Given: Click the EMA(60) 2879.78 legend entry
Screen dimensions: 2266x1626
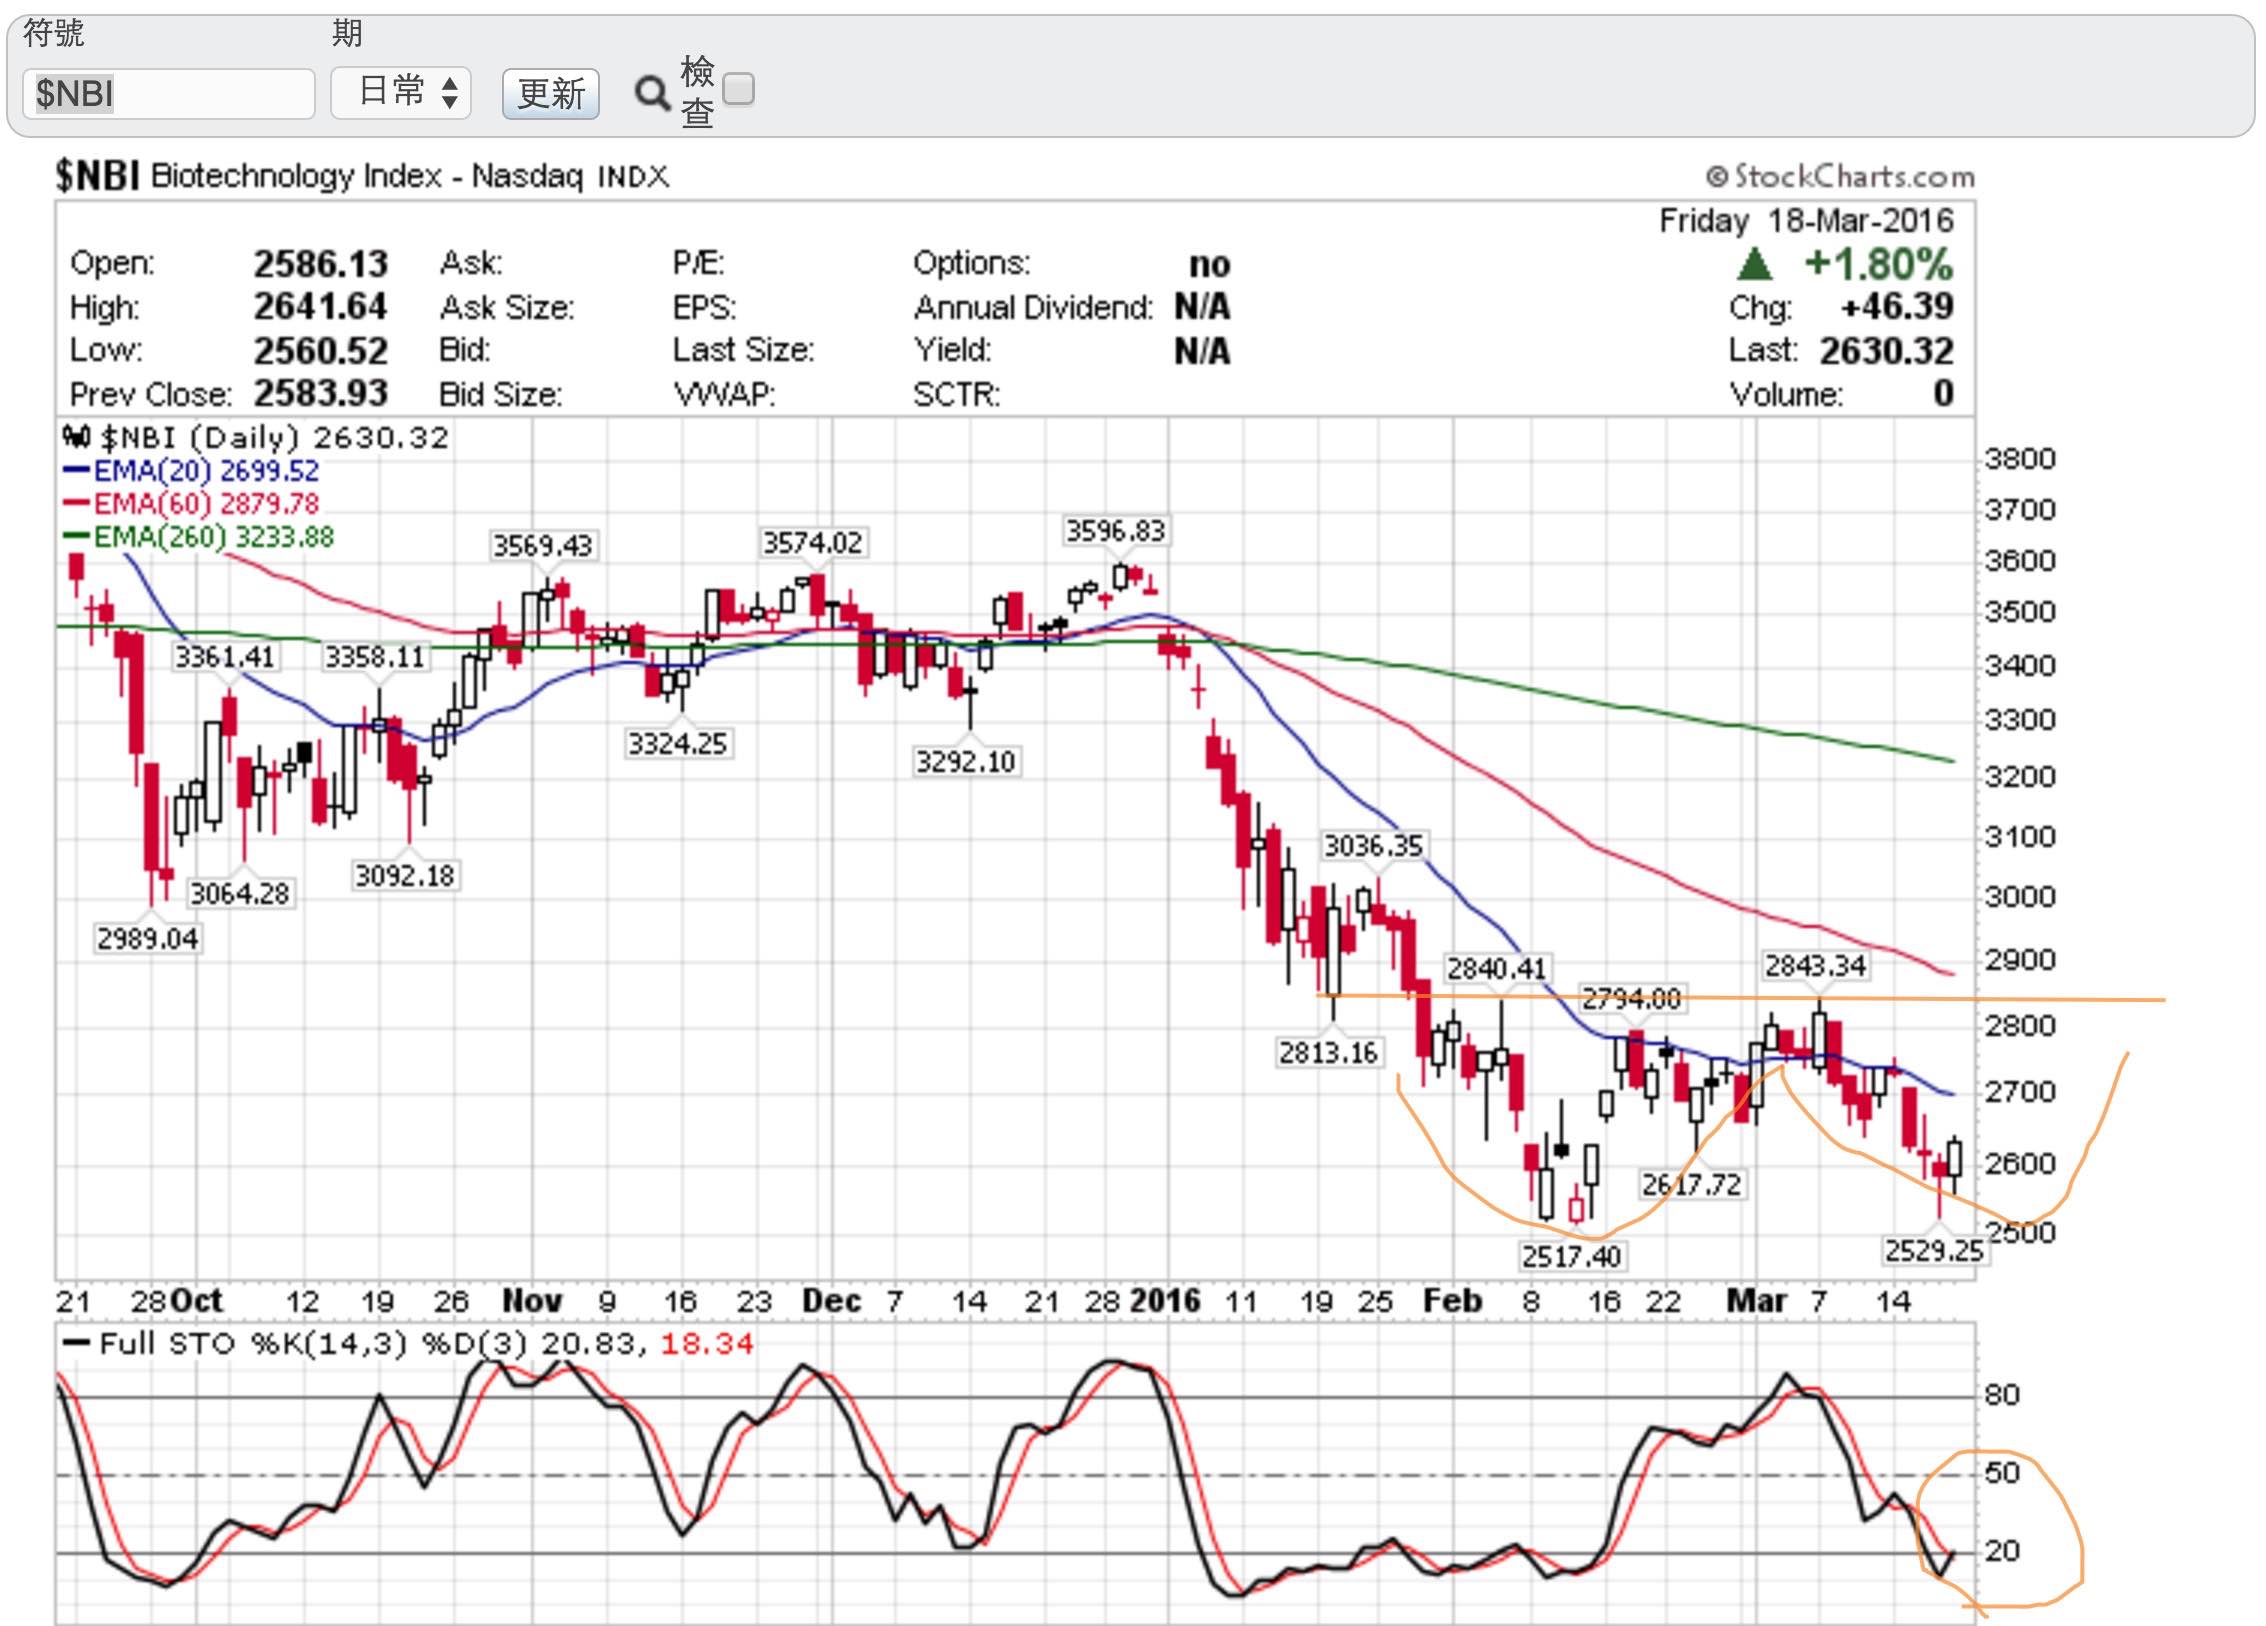Looking at the screenshot, I should pyautogui.click(x=192, y=503).
